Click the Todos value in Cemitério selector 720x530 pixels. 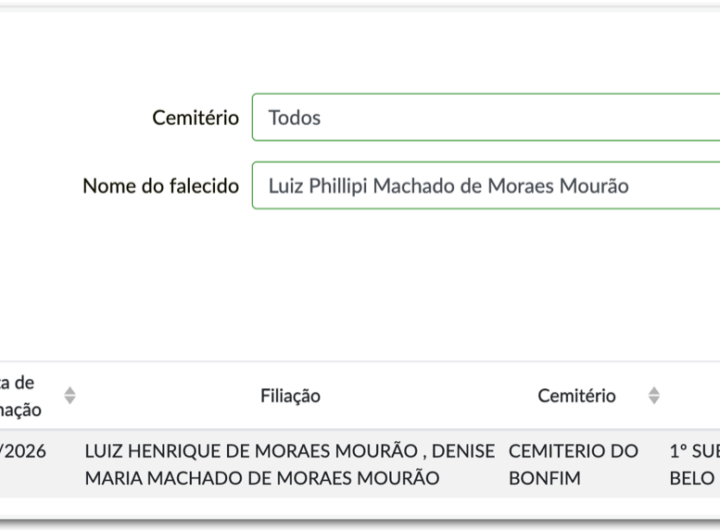(x=294, y=118)
